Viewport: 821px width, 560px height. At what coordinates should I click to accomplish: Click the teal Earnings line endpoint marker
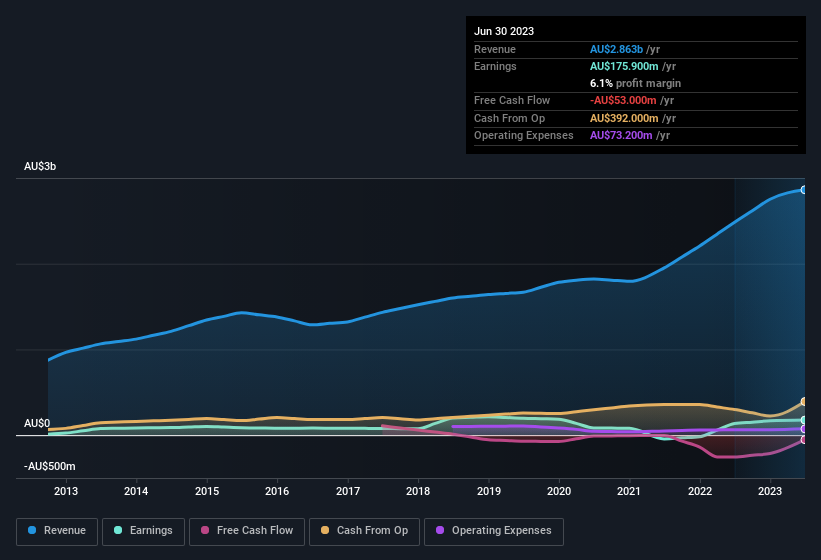(804, 420)
